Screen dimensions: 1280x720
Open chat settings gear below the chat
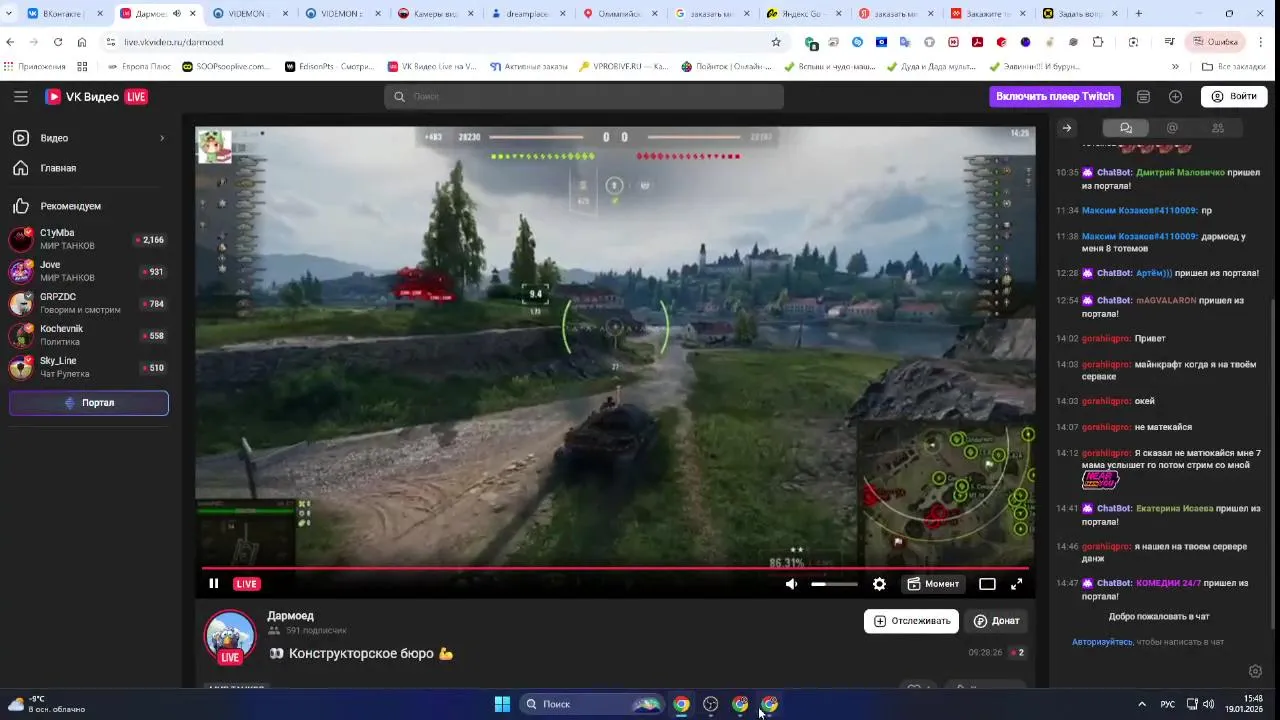(x=1256, y=671)
